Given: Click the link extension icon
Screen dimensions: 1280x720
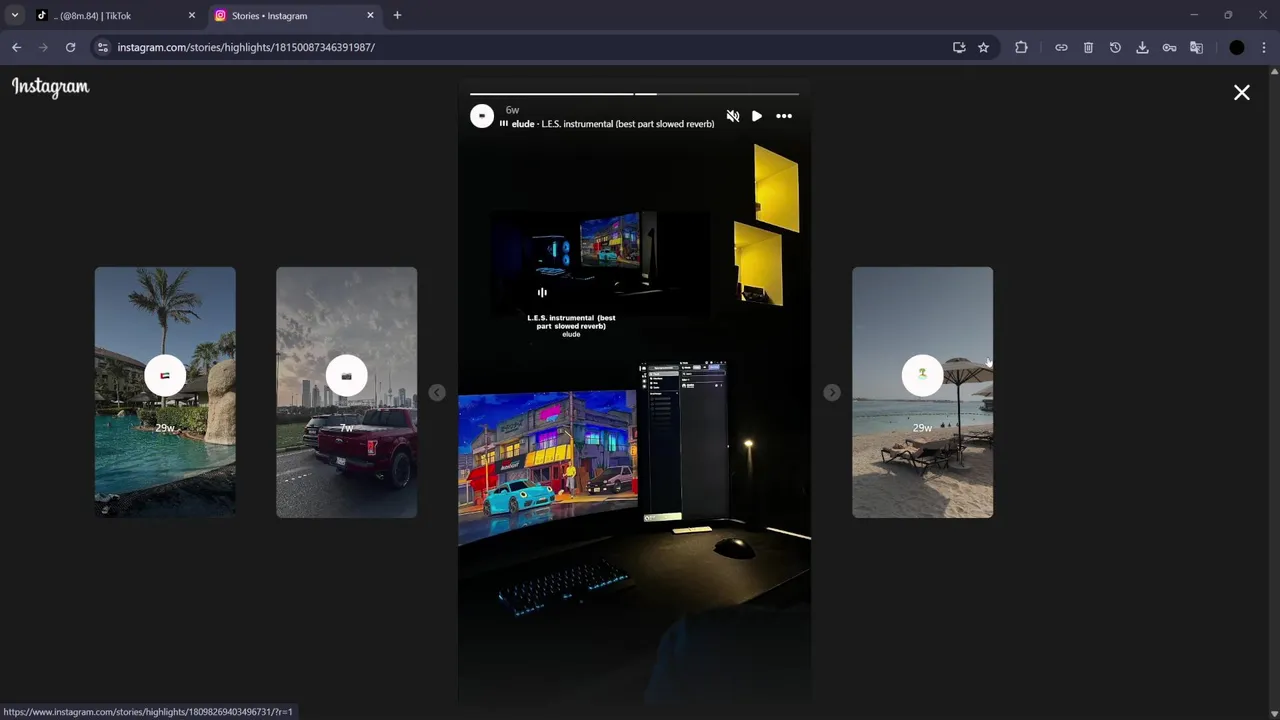Looking at the screenshot, I should pos(1061,47).
